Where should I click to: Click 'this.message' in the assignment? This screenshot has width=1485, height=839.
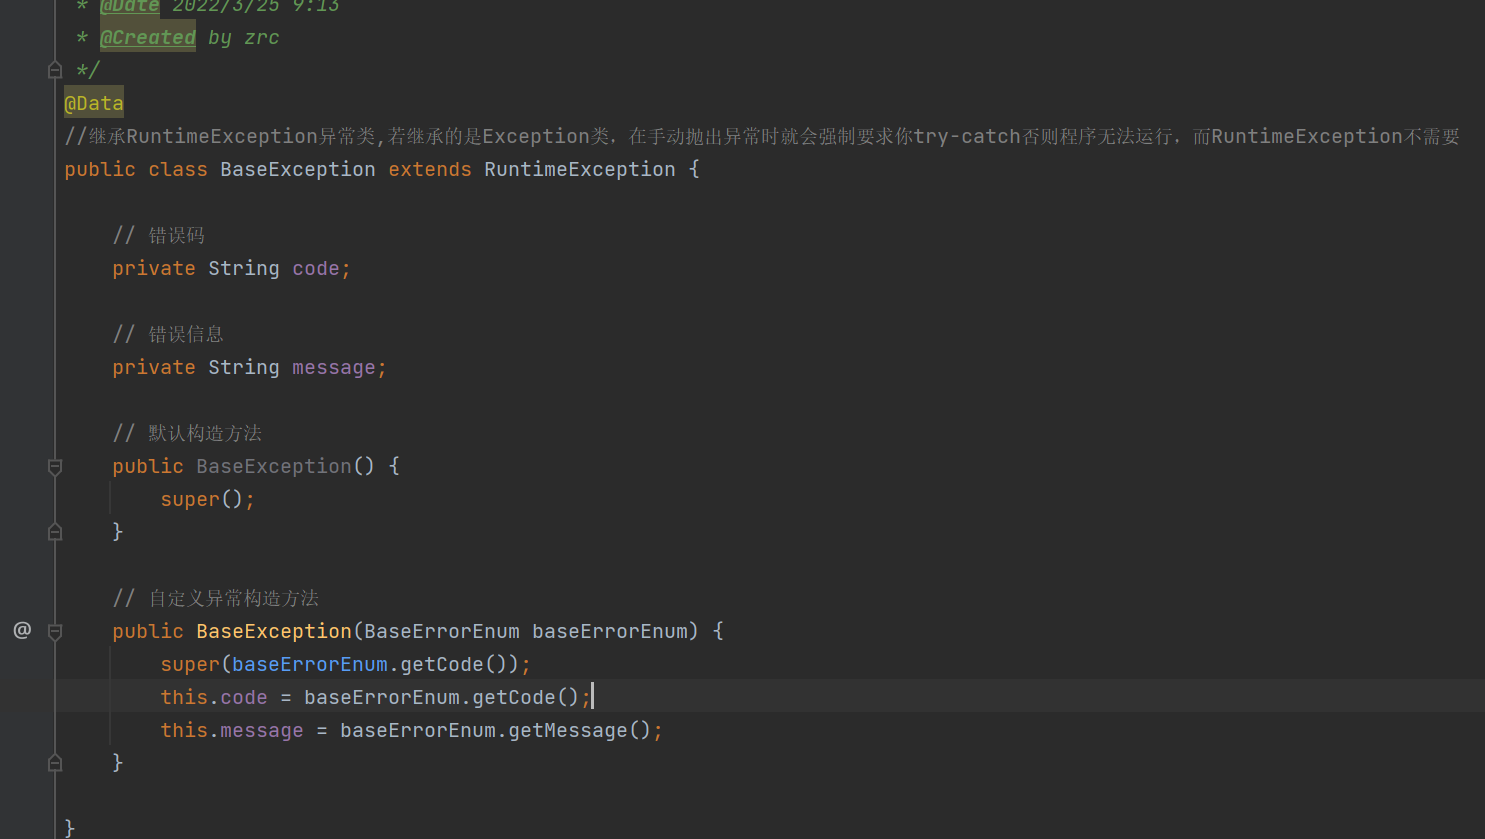coord(232,731)
